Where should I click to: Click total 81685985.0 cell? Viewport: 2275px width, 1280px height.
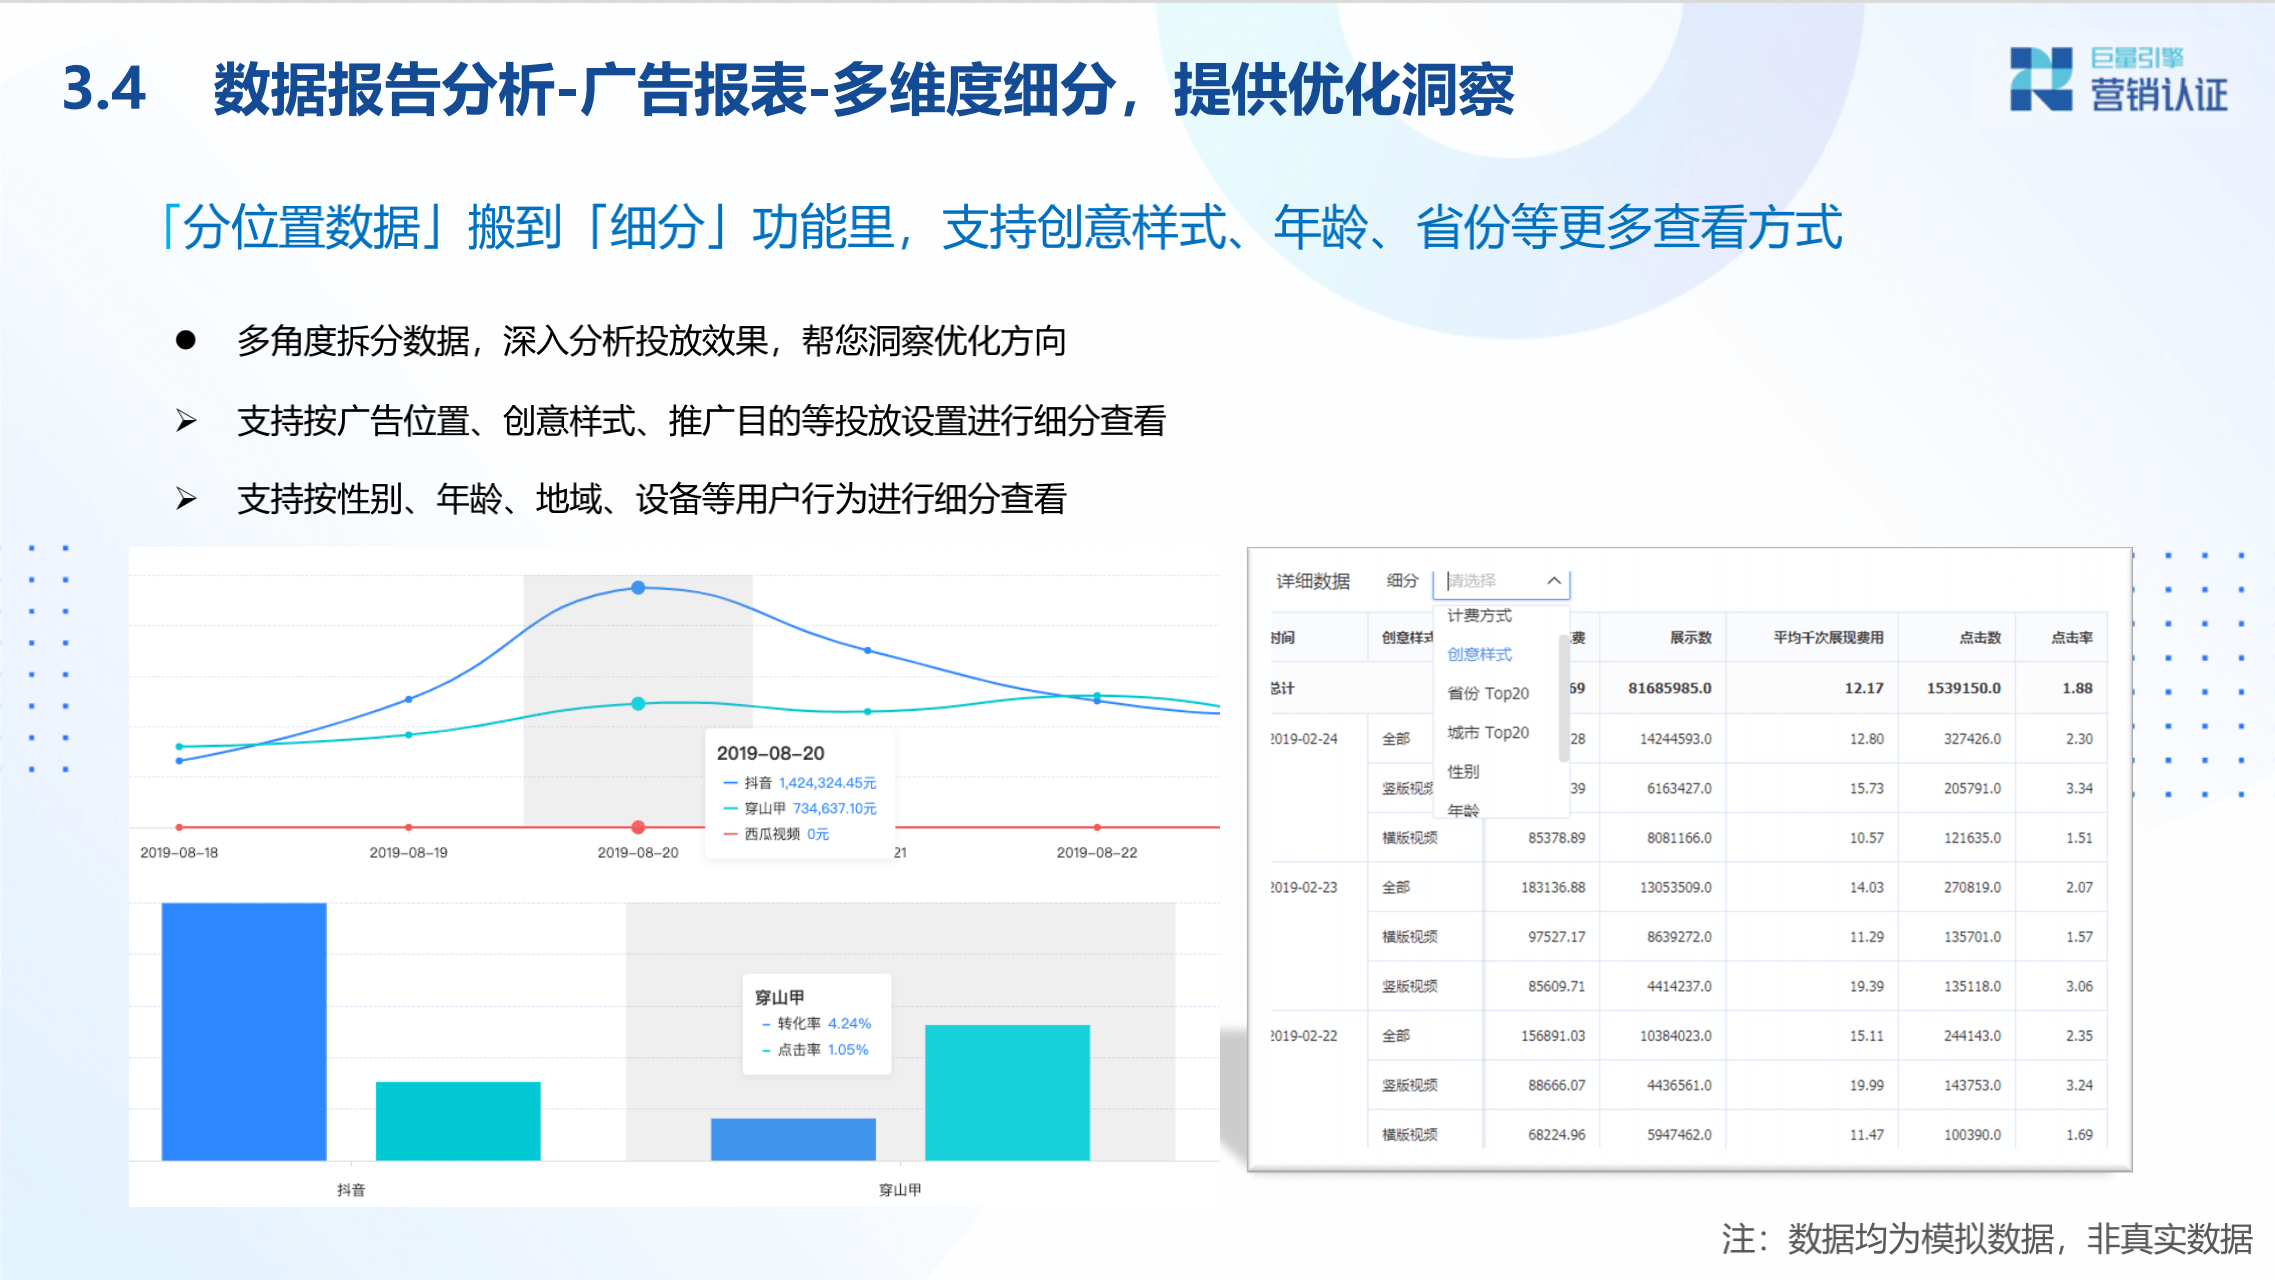tap(1670, 688)
